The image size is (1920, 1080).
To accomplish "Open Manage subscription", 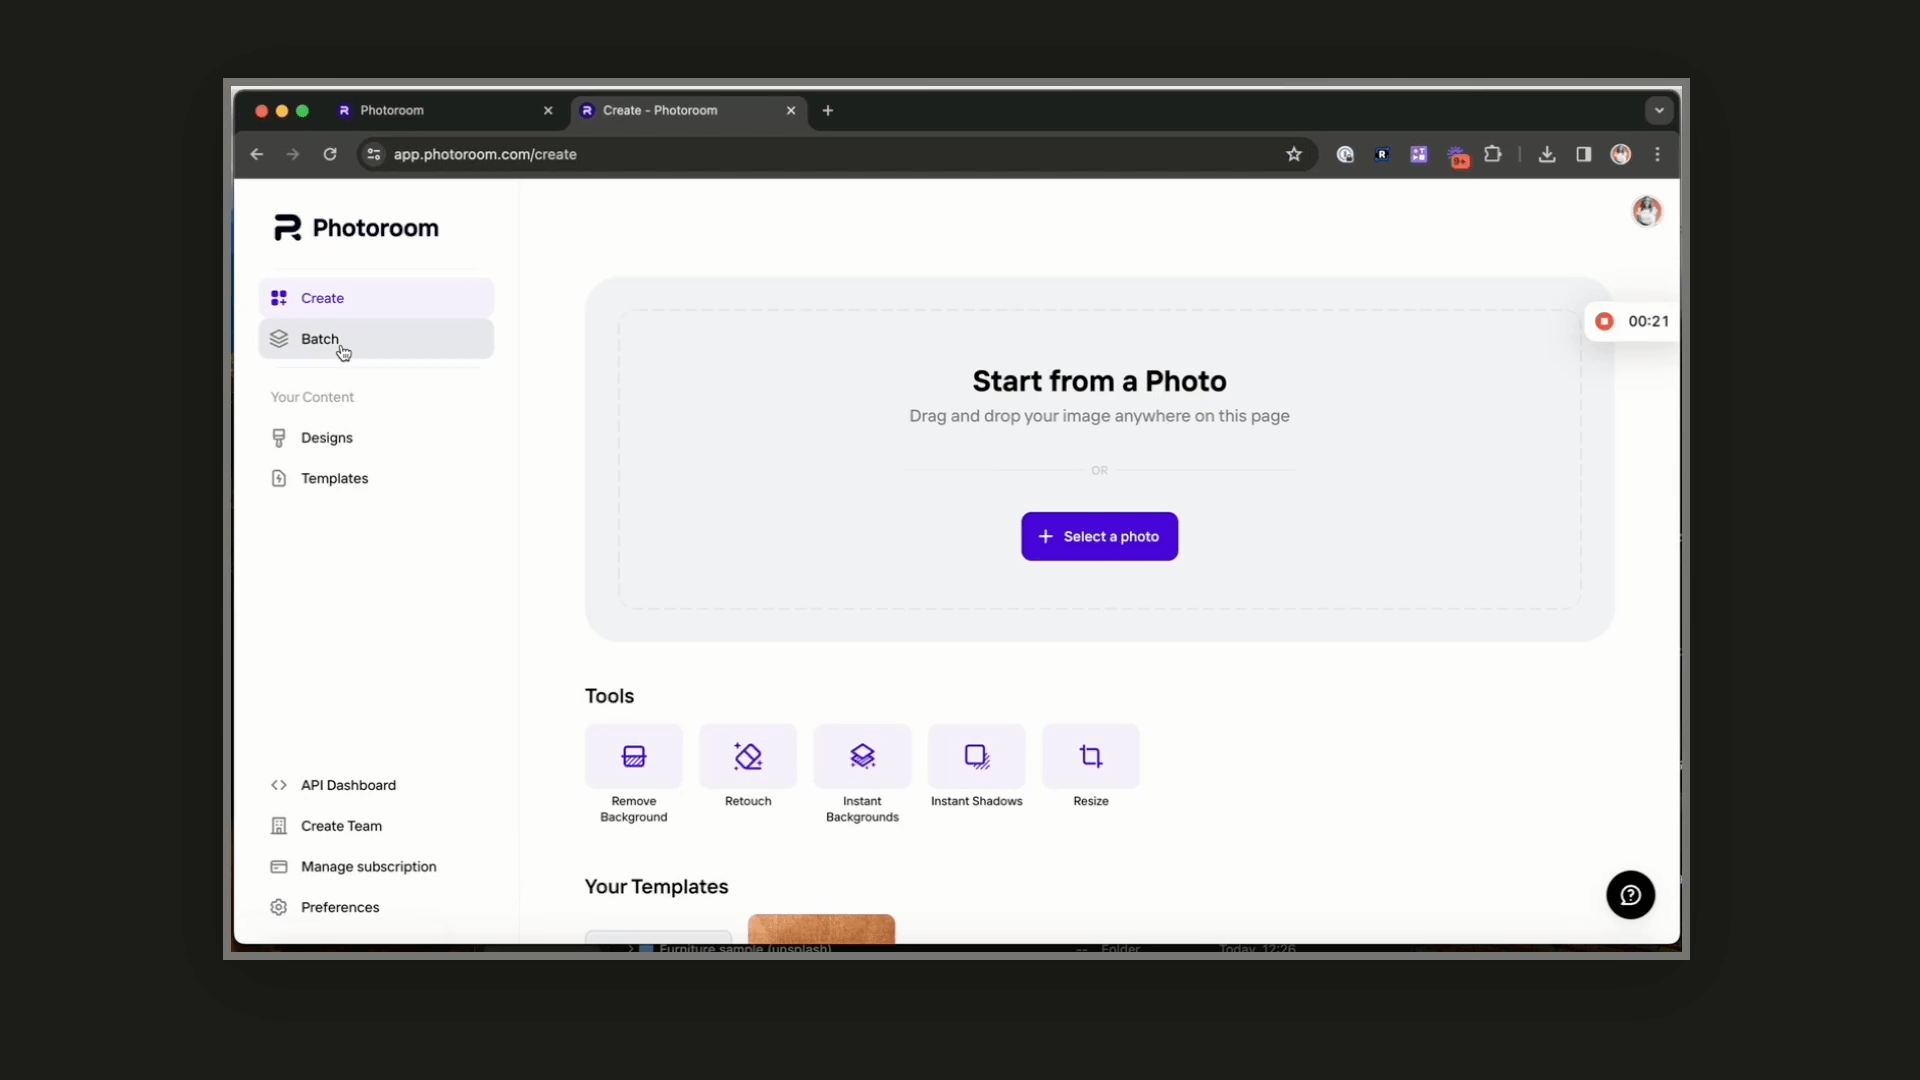I will [x=376, y=866].
